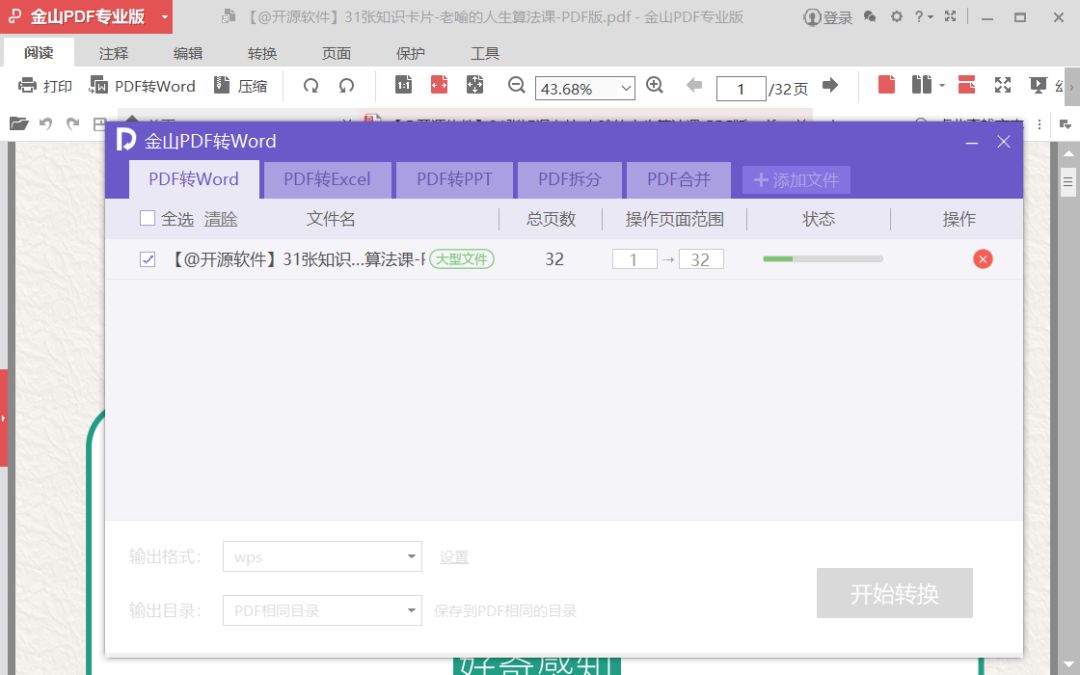Viewport: 1080px width, 675px height.
Task: Click the actual size 1:1 view icon
Action: tap(403, 87)
